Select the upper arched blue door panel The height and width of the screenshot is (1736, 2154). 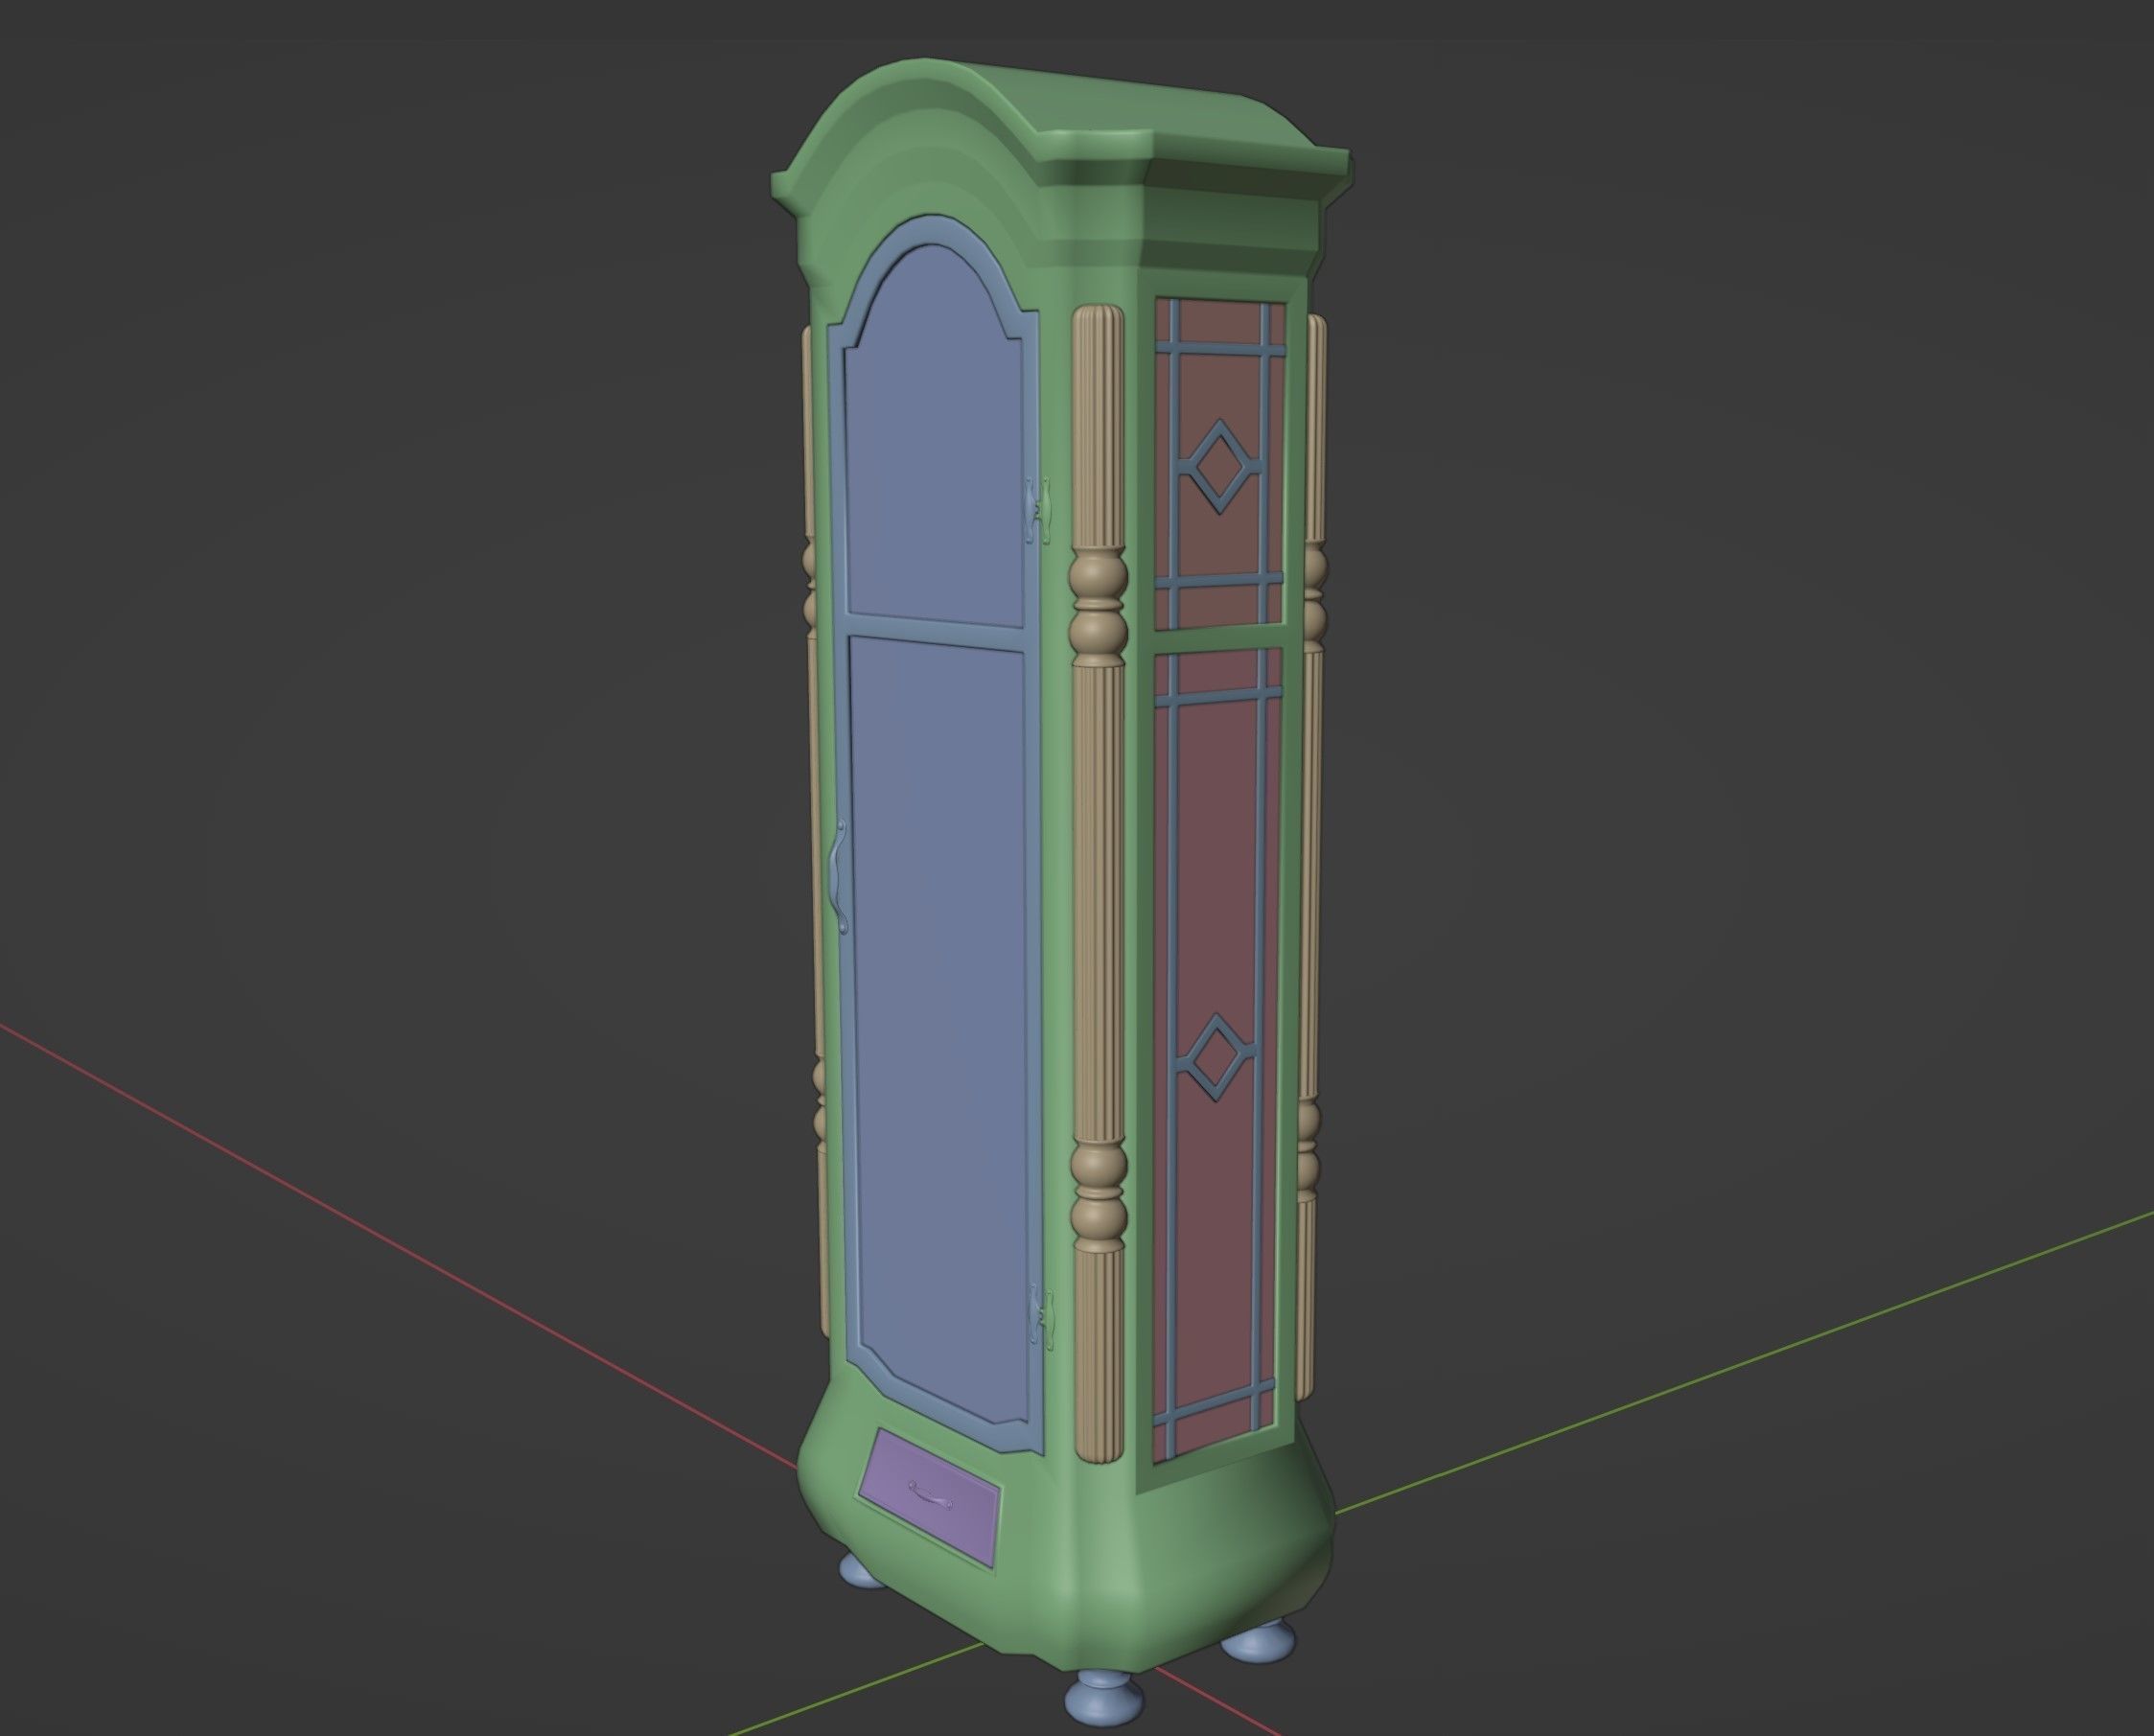click(x=935, y=440)
